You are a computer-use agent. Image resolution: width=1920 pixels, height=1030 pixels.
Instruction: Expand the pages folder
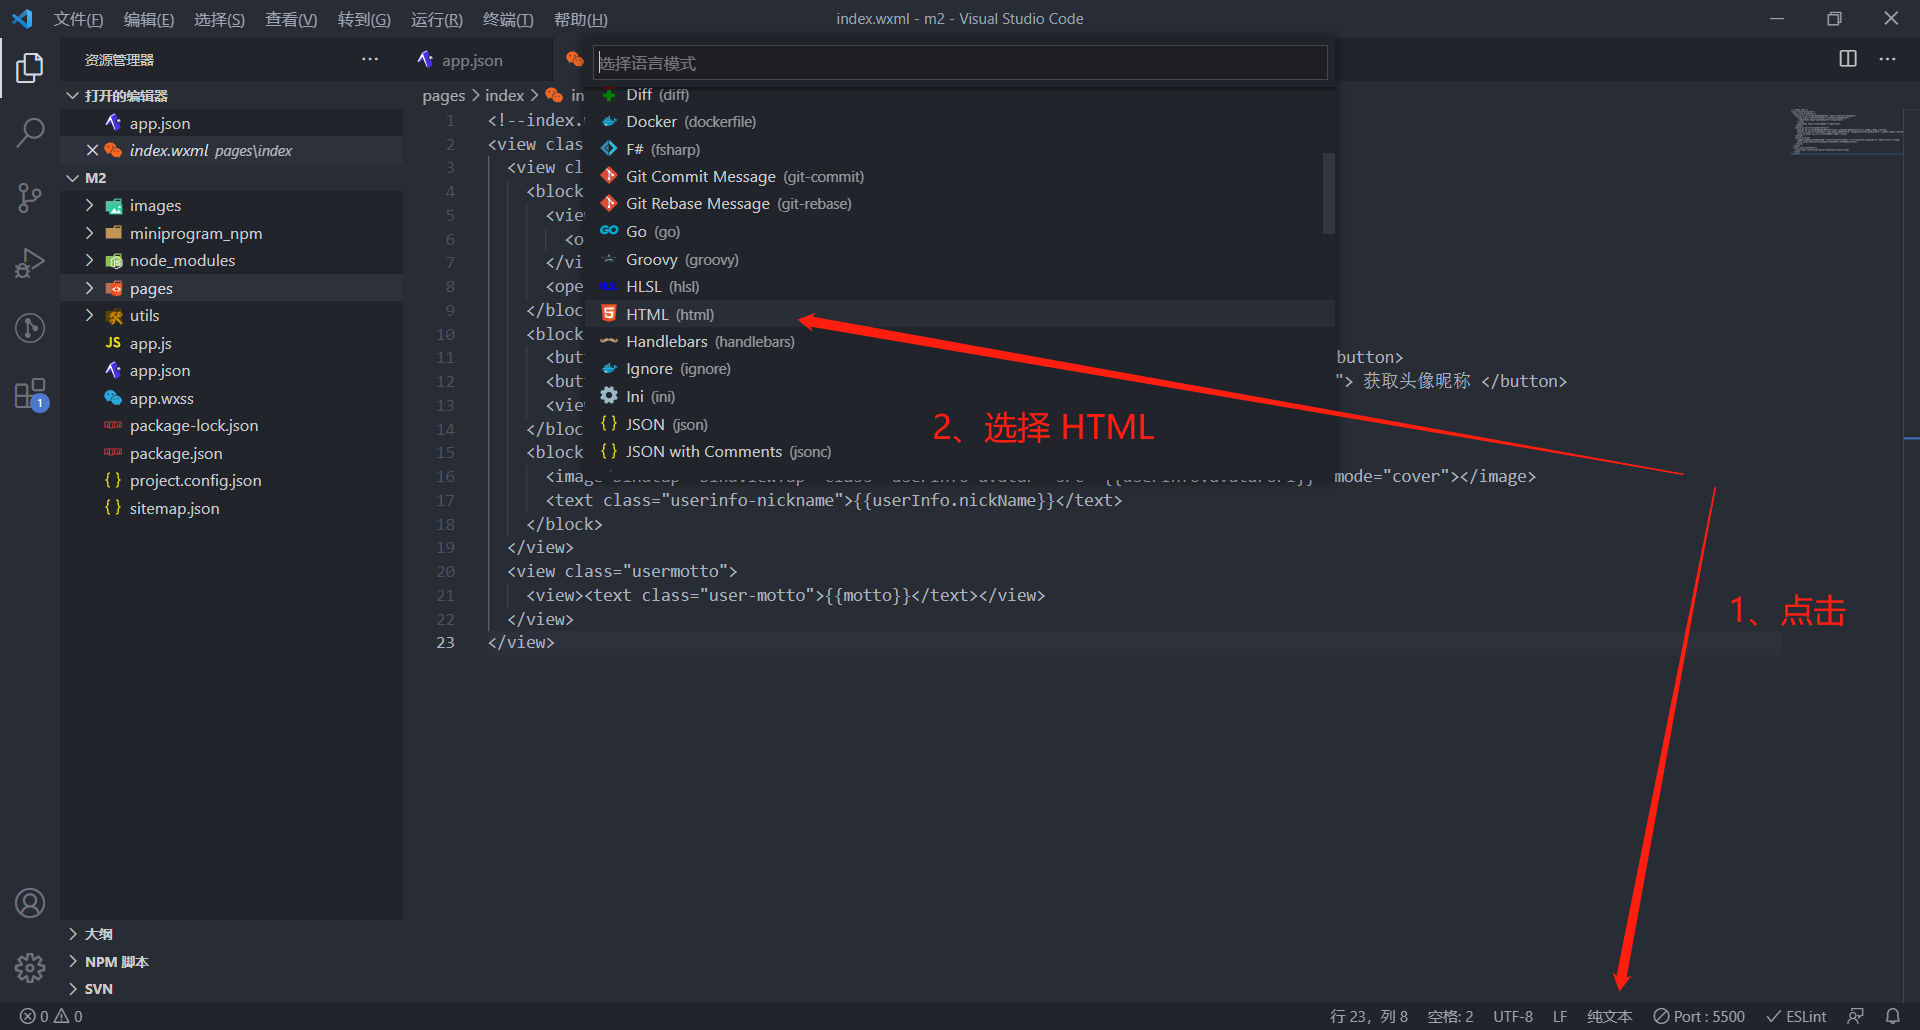tap(232, 288)
